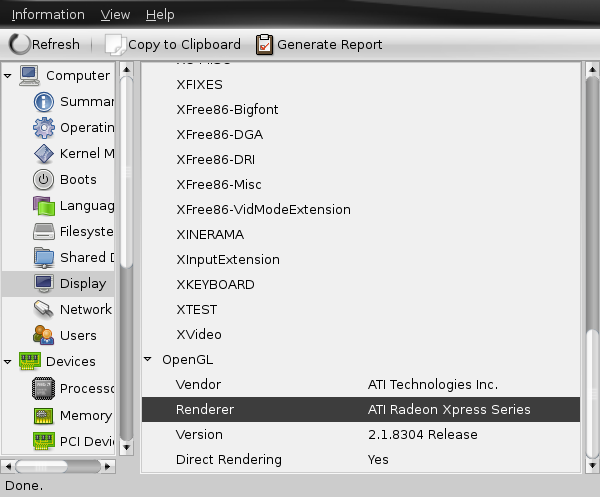
Task: Select the Languages flag icon
Action: [42, 206]
